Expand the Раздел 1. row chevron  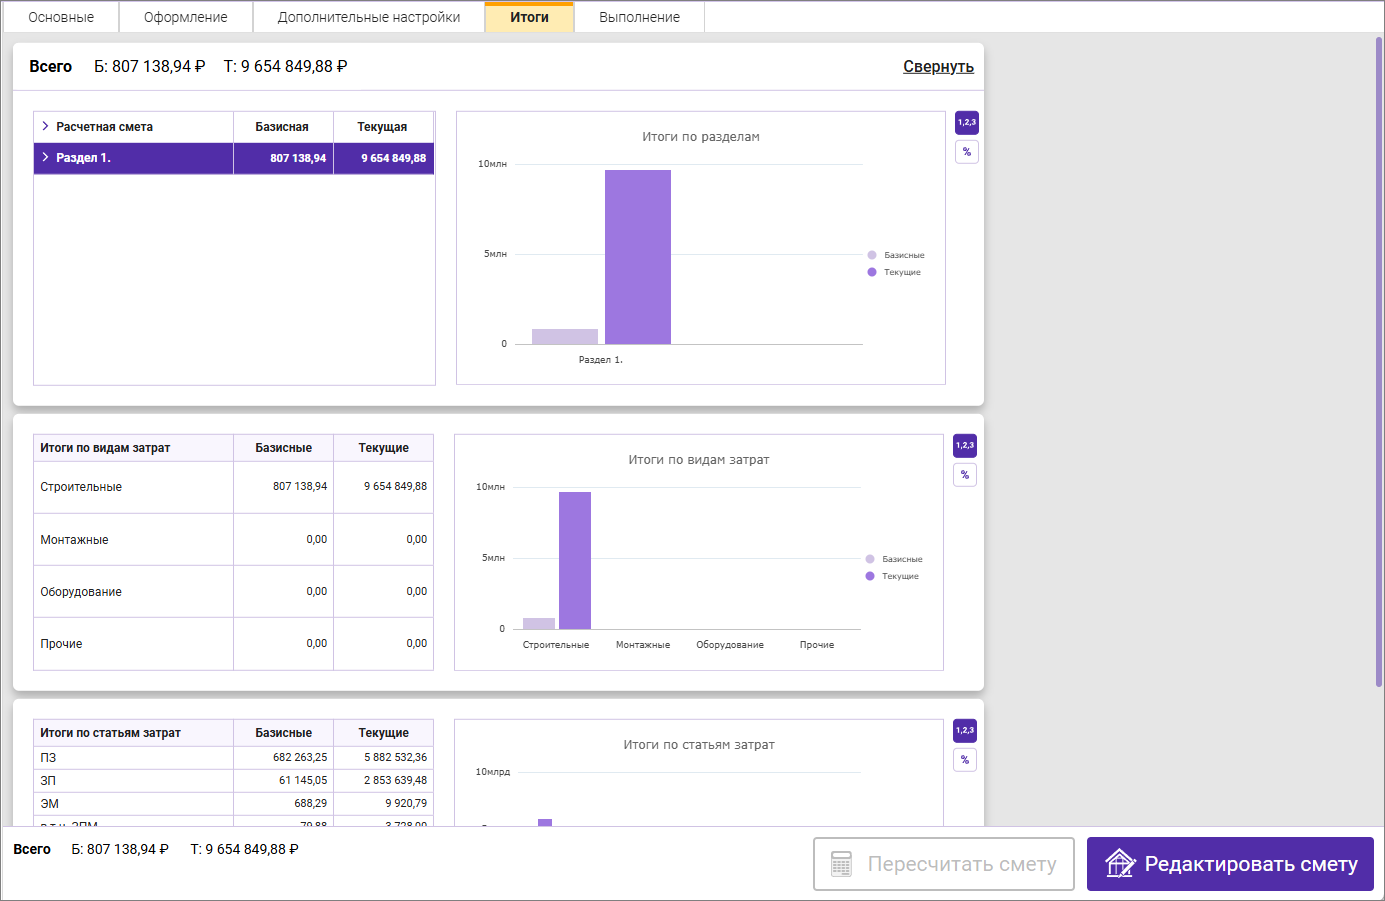45,157
